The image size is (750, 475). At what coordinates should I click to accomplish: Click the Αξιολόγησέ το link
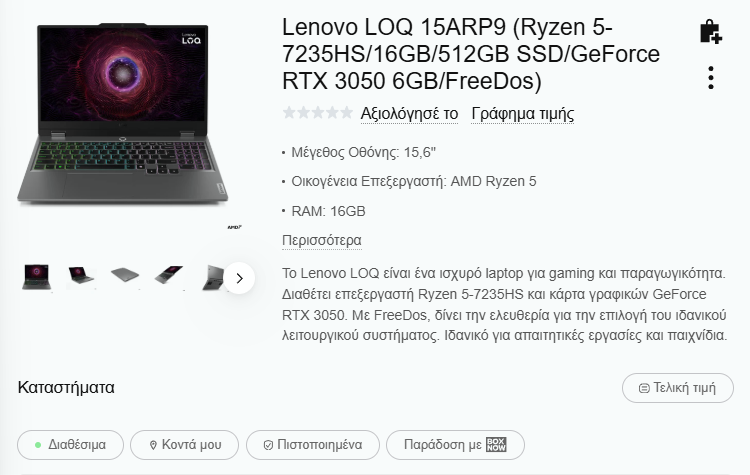409,114
